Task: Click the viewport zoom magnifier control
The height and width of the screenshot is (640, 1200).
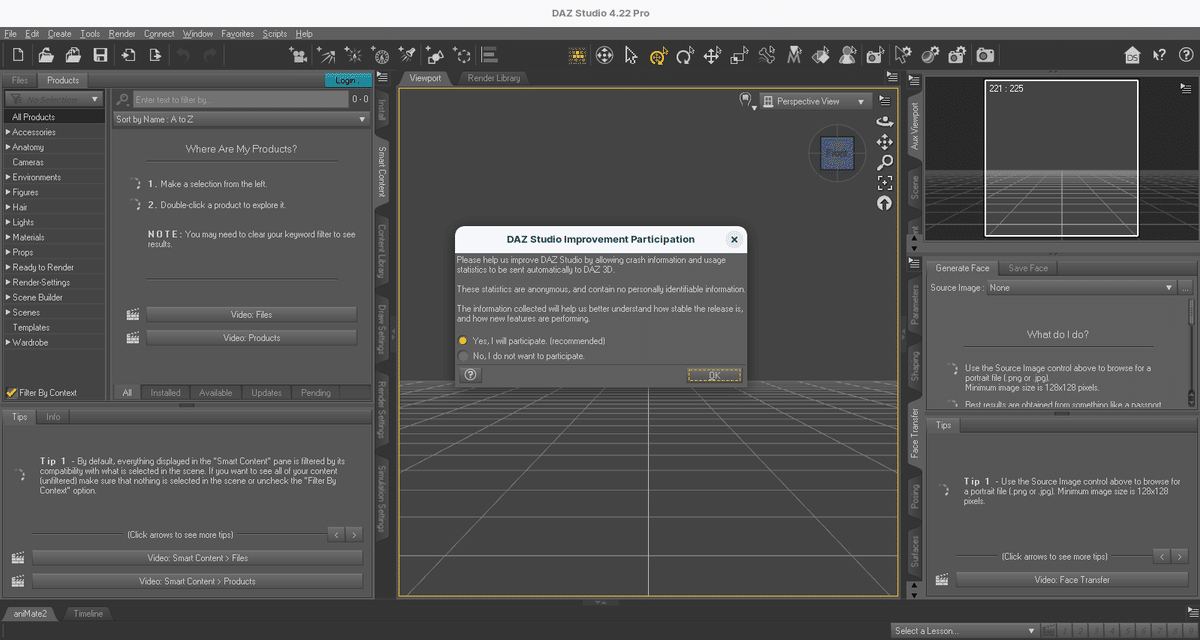Action: 885,162
